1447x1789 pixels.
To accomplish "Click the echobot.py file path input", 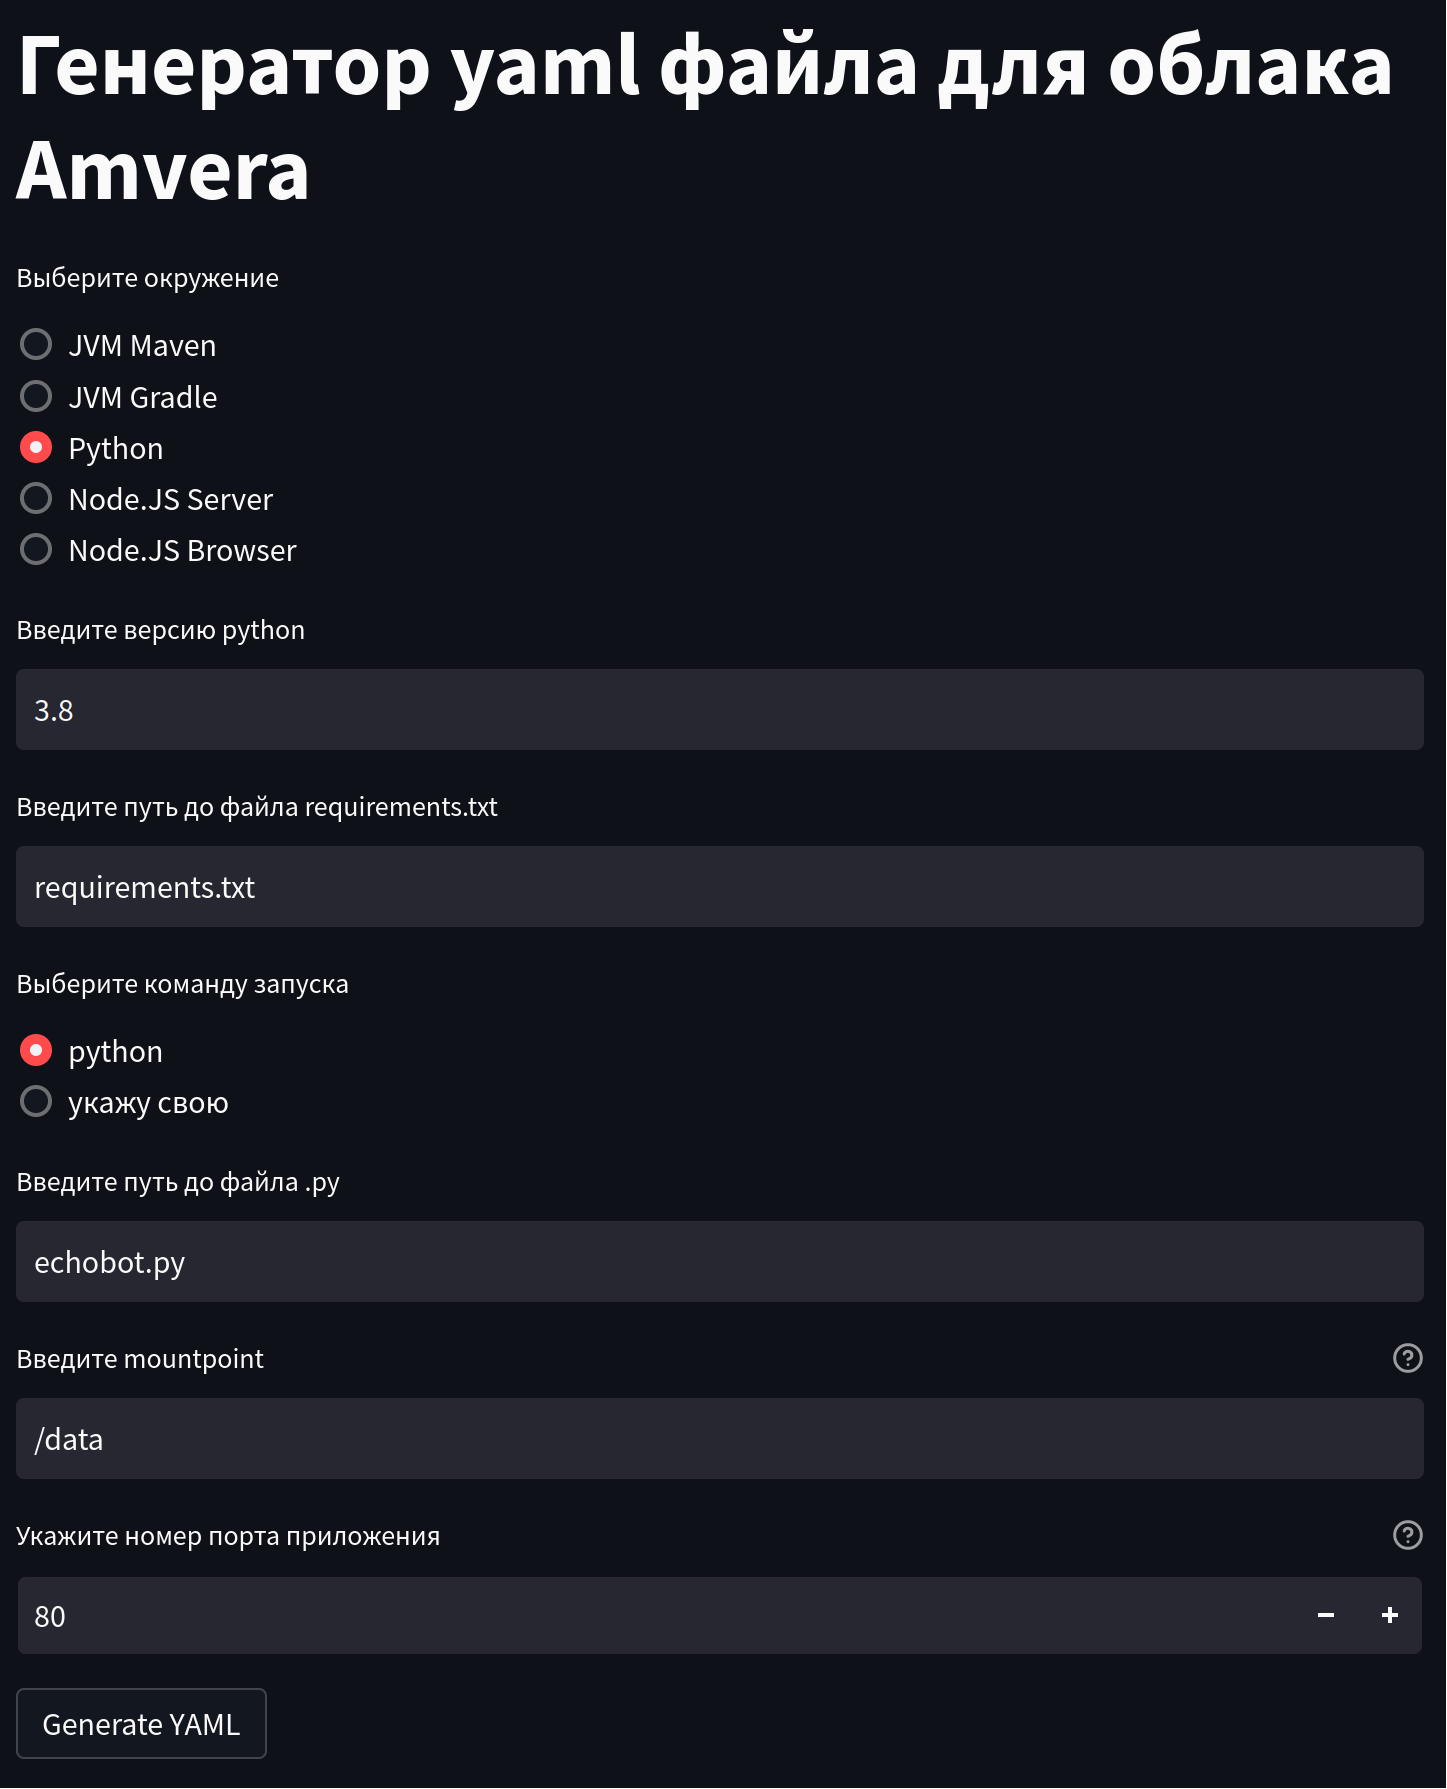I will (x=720, y=1262).
